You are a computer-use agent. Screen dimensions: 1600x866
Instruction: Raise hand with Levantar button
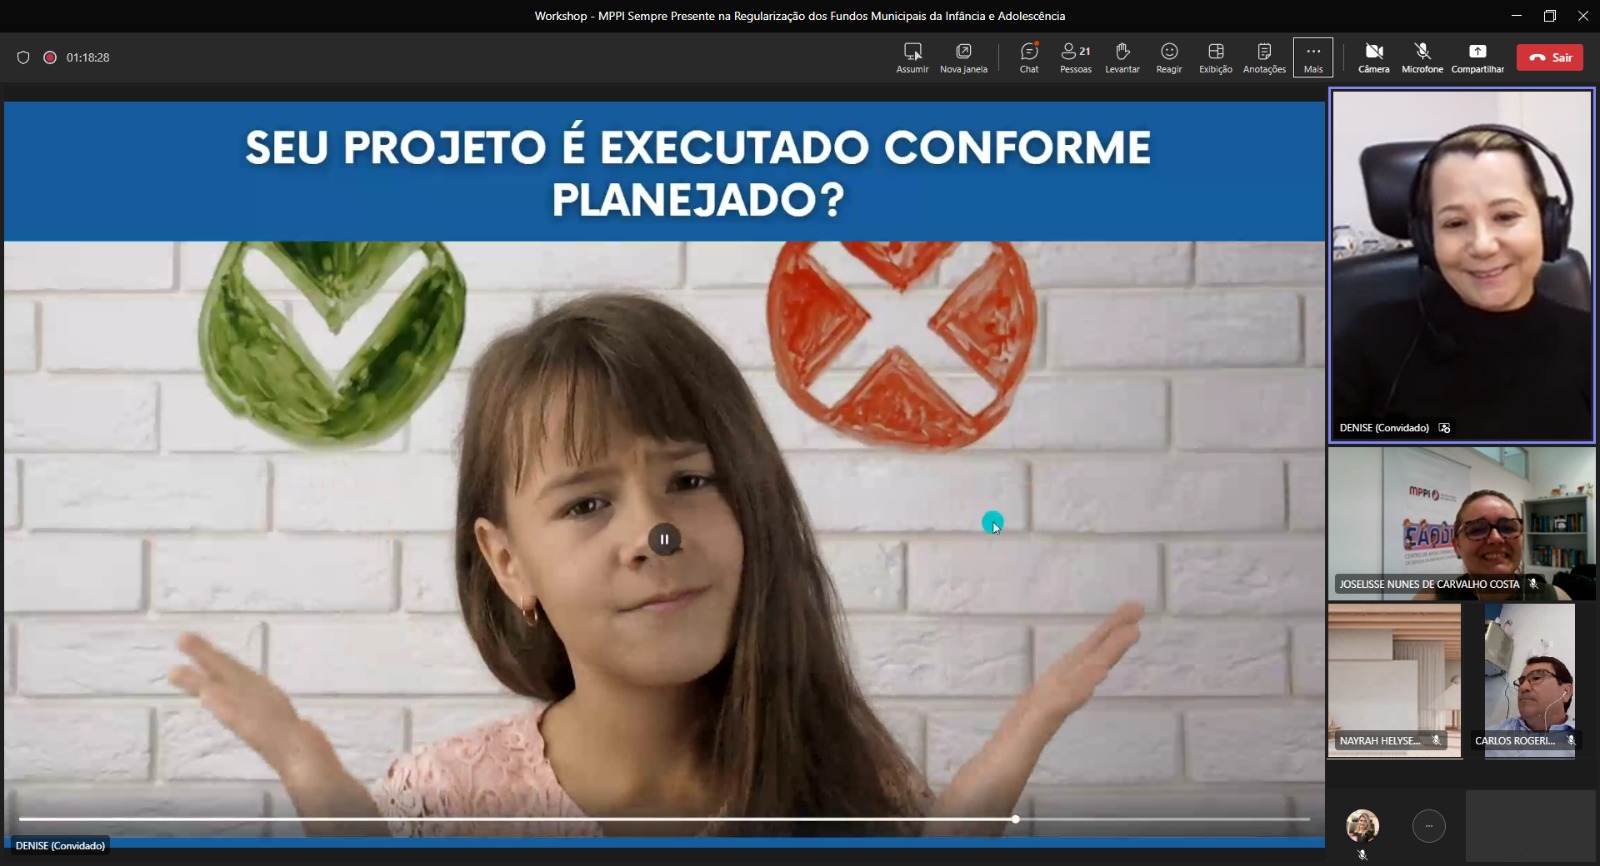[1122, 58]
